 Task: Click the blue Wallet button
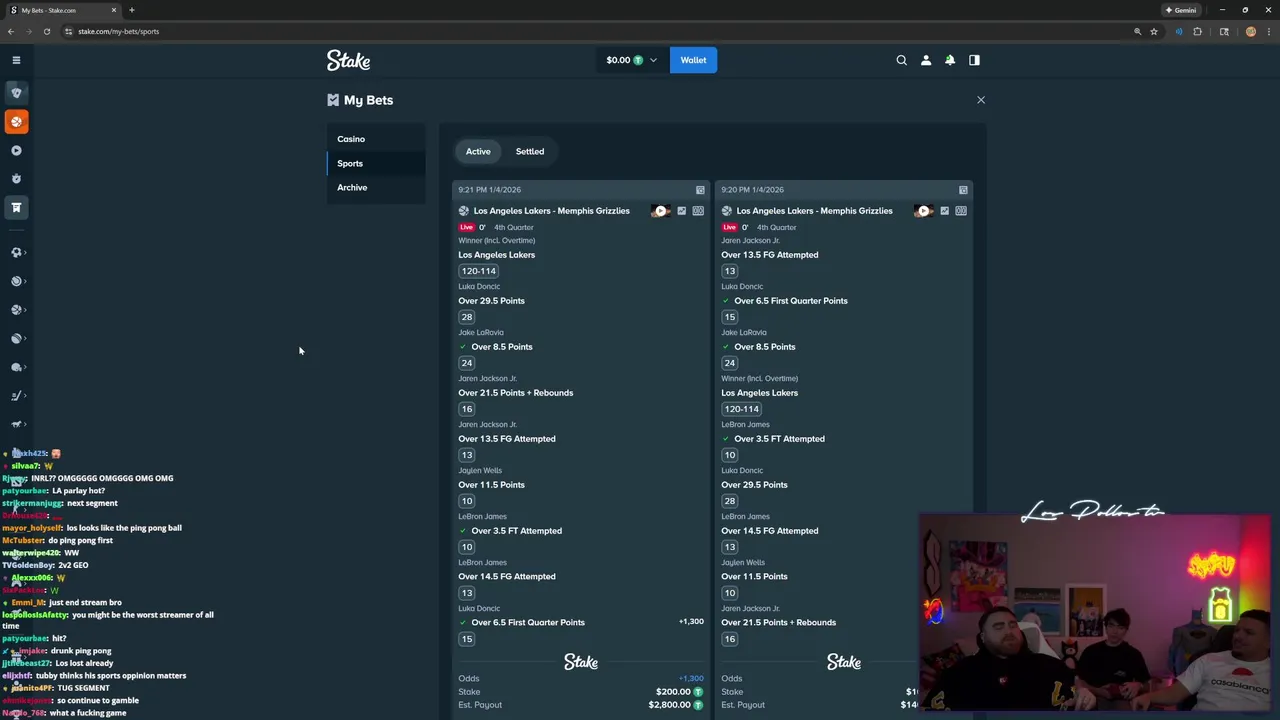693,60
